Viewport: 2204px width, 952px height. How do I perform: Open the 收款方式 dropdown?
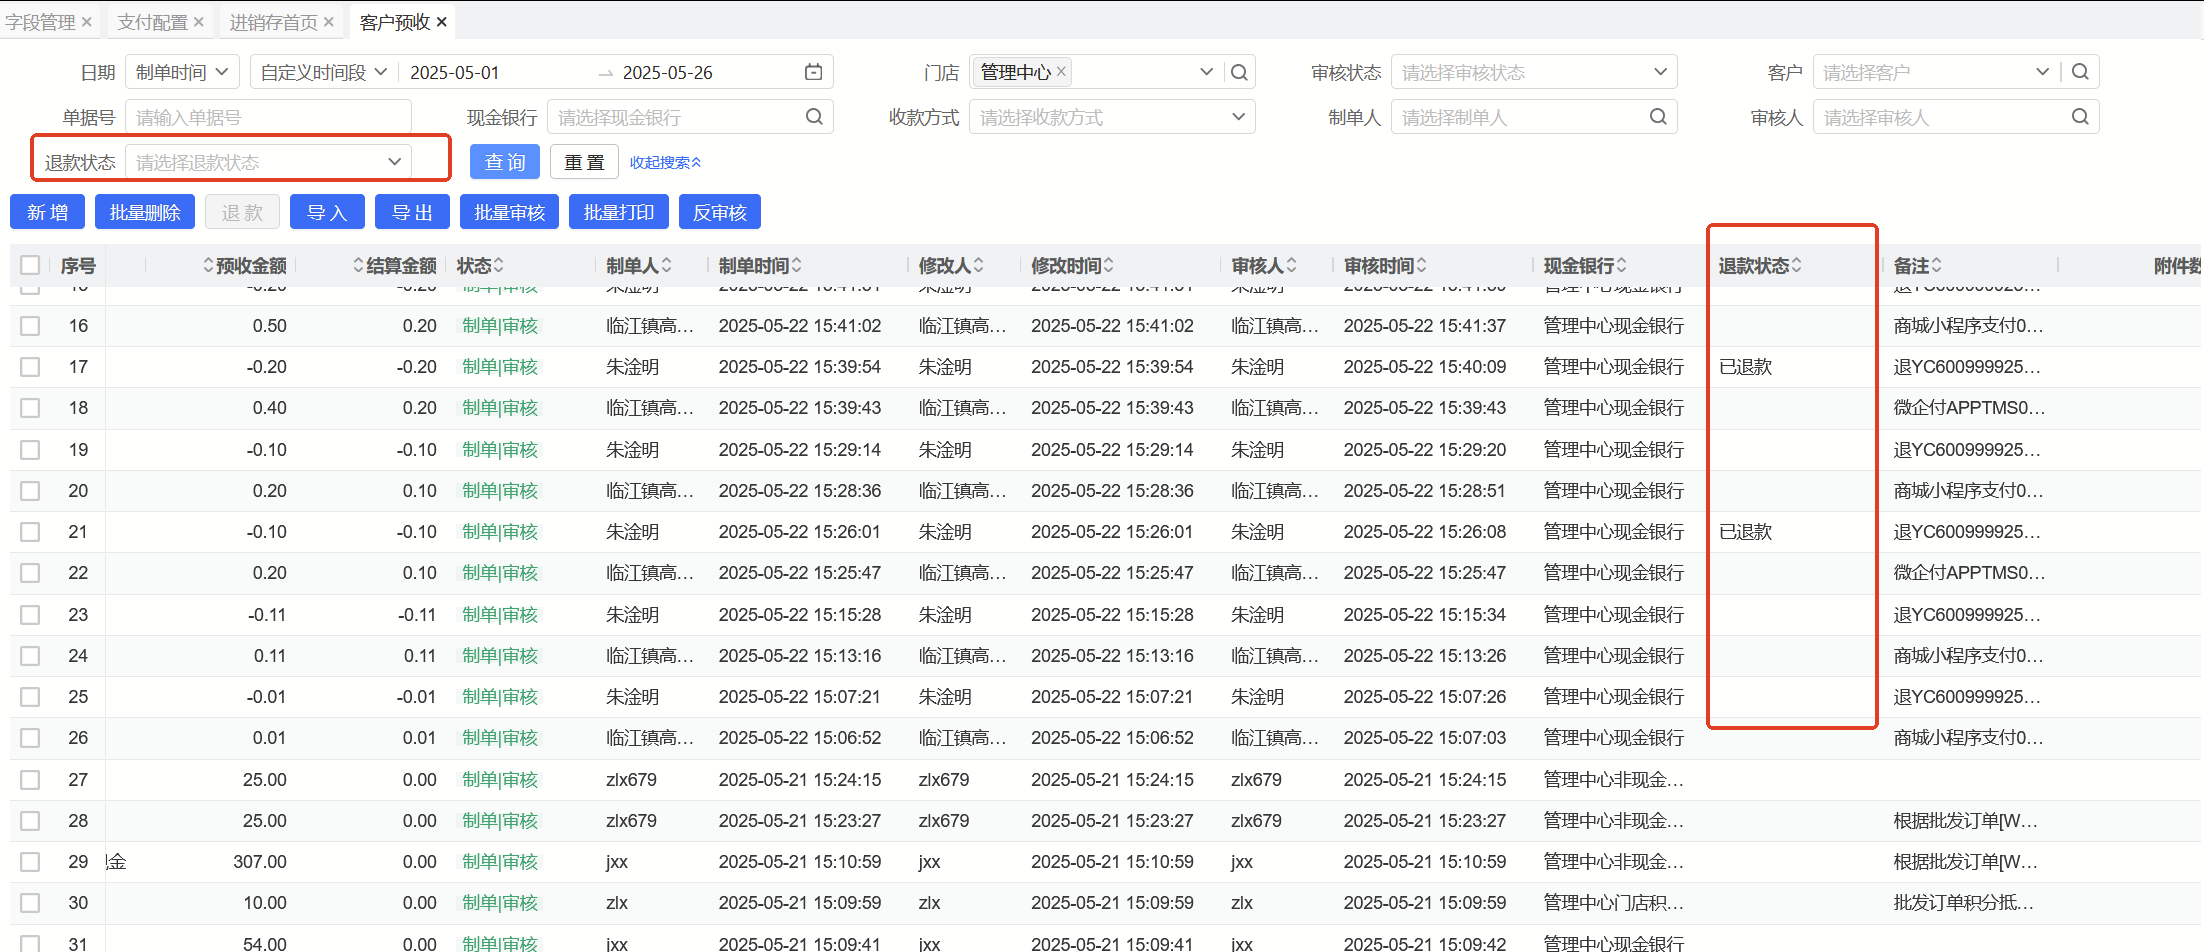1112,117
